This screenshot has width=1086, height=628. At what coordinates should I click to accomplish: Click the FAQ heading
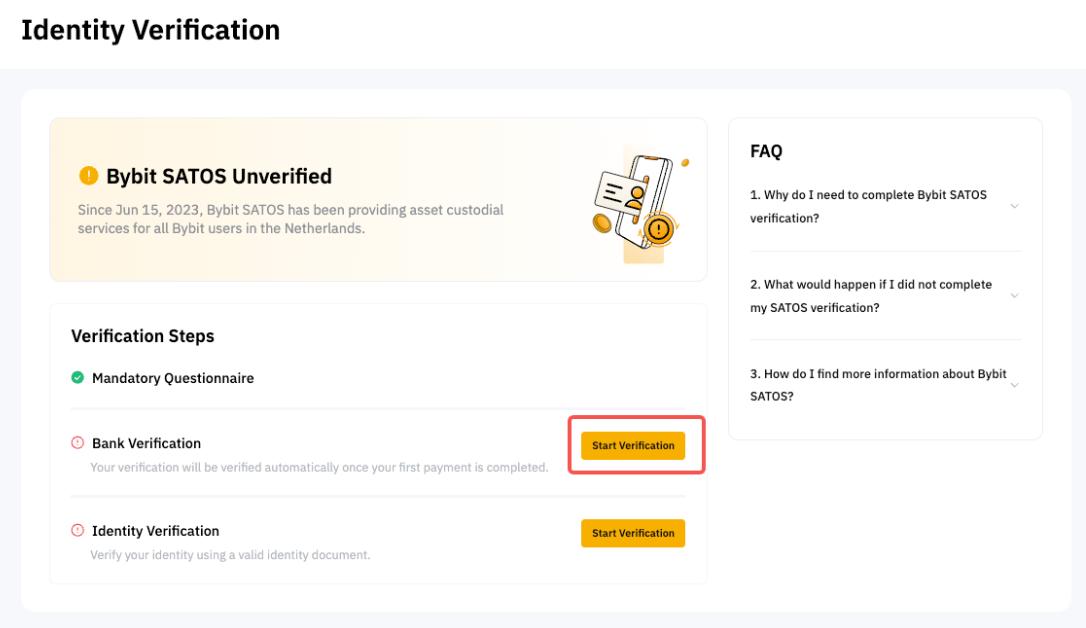[766, 151]
